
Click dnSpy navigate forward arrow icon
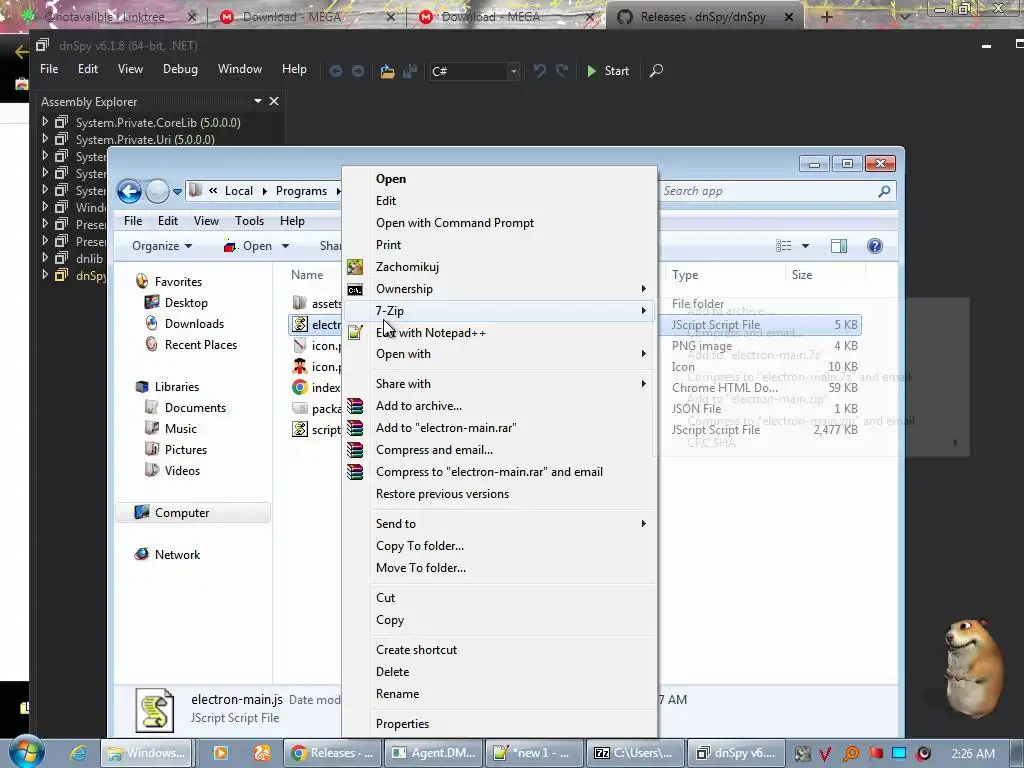(357, 71)
